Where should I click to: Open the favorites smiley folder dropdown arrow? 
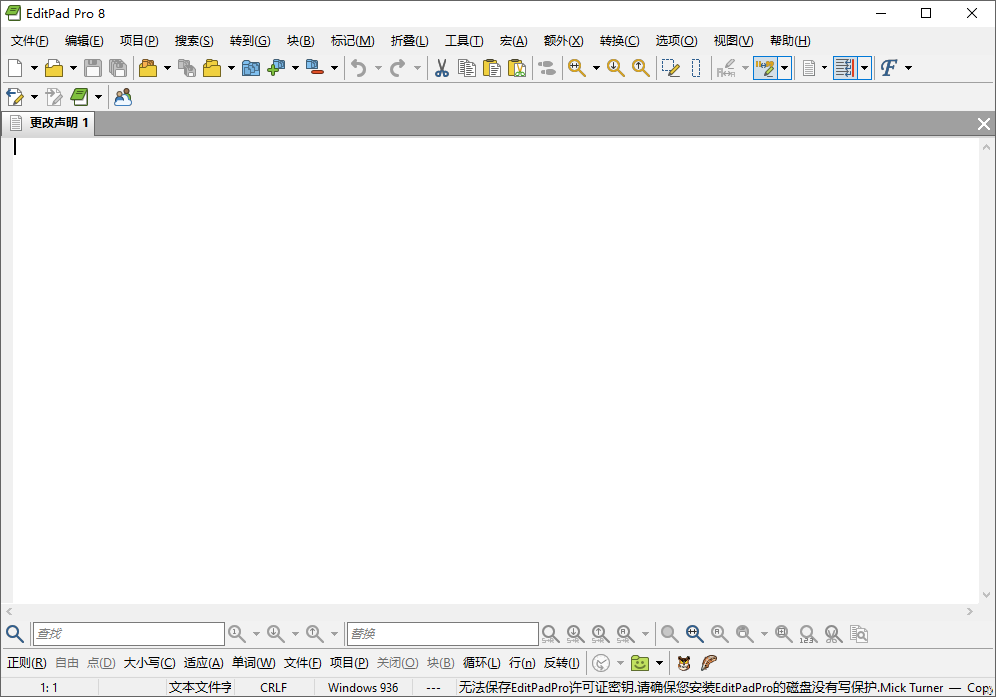[x=659, y=663]
